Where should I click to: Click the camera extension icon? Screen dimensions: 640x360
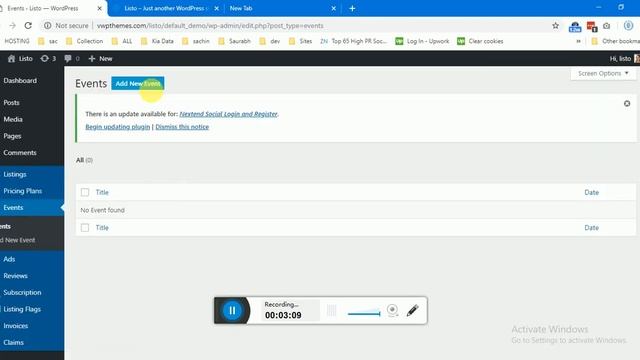click(x=607, y=26)
